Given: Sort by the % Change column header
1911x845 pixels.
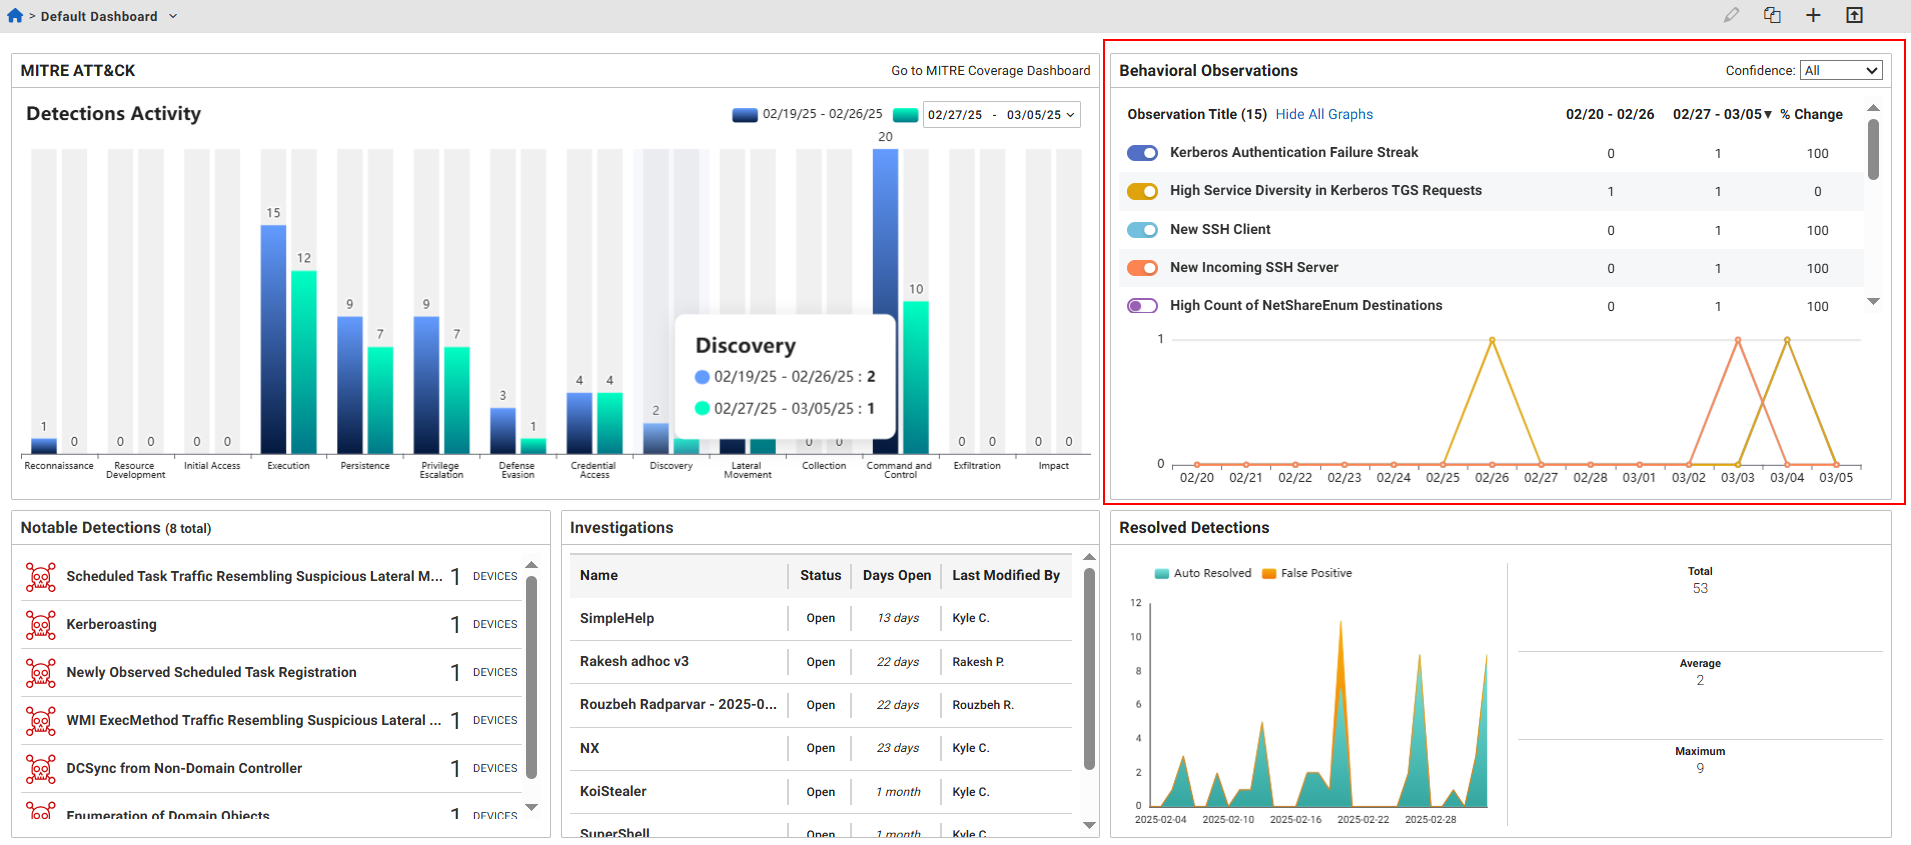Looking at the screenshot, I should 1811,115.
